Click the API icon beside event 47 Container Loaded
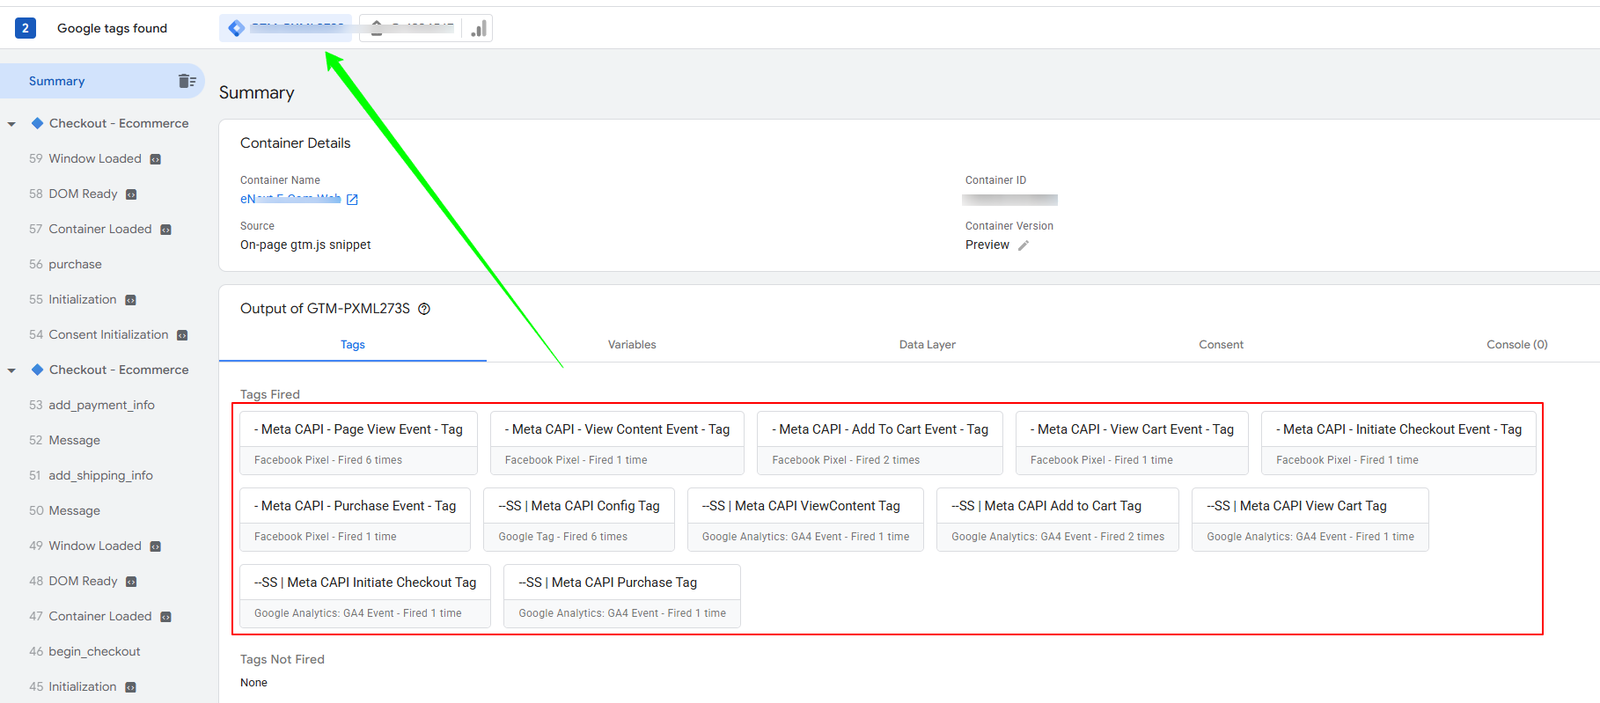Image resolution: width=1600 pixels, height=703 pixels. coord(166,617)
